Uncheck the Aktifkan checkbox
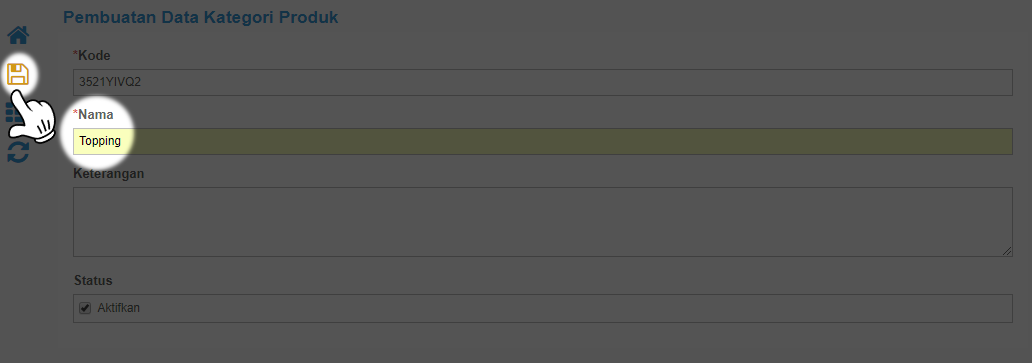Image resolution: width=1032 pixels, height=363 pixels. (x=85, y=308)
